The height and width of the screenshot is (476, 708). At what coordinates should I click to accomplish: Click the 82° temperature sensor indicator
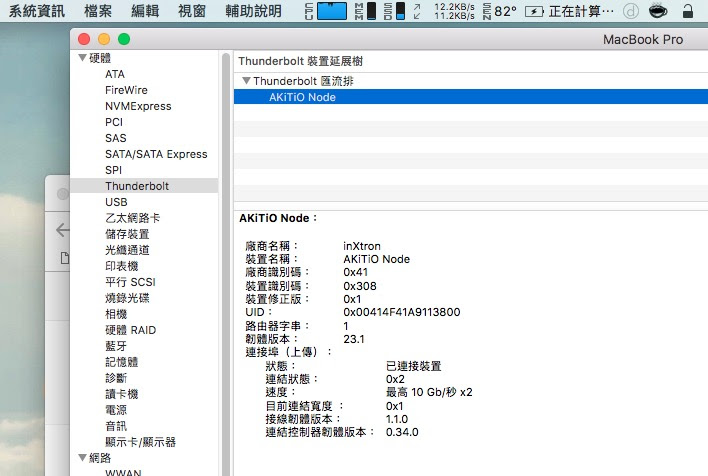500,11
